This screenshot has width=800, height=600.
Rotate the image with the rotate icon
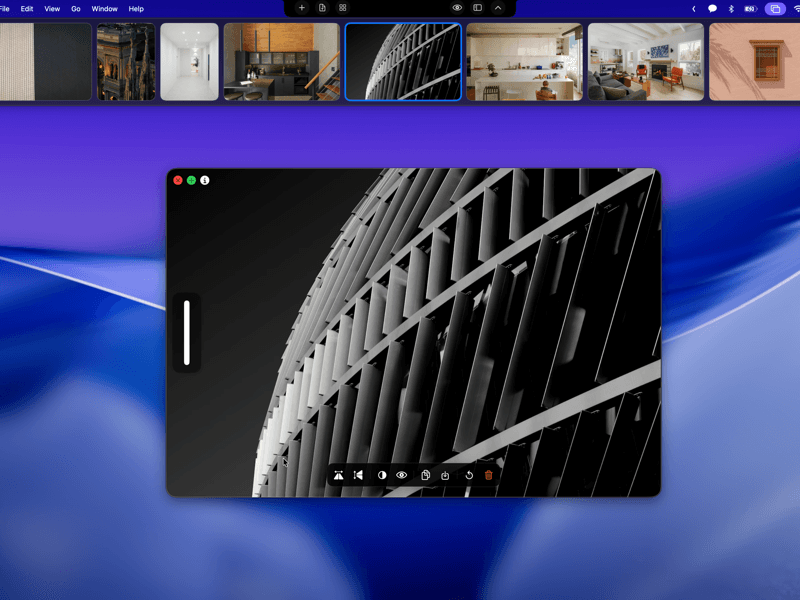pos(469,475)
